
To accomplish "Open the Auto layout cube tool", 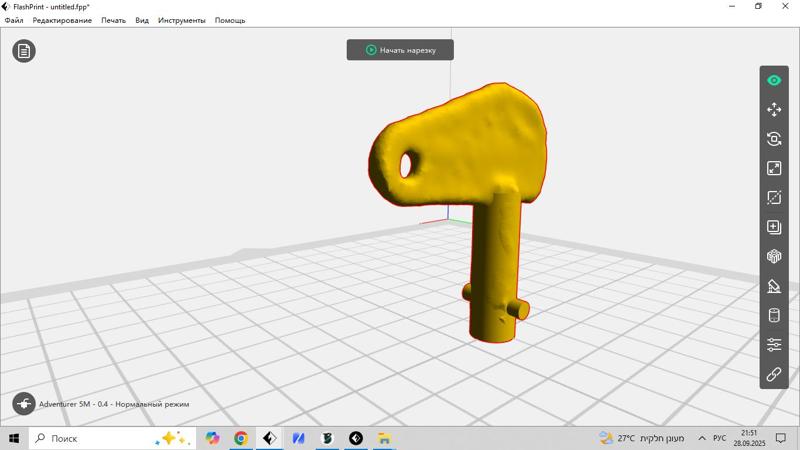I will point(774,256).
